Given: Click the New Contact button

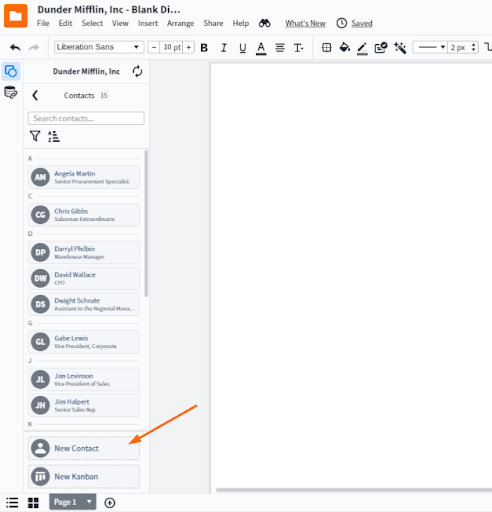Looking at the screenshot, I should click(x=84, y=448).
